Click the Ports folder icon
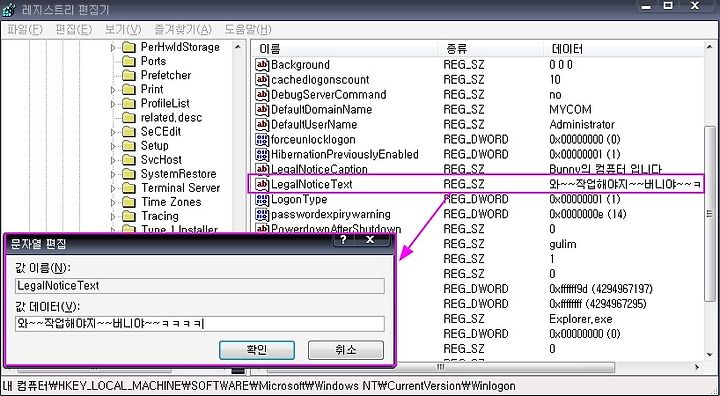Screen dimensions: 720x396 tap(129, 61)
